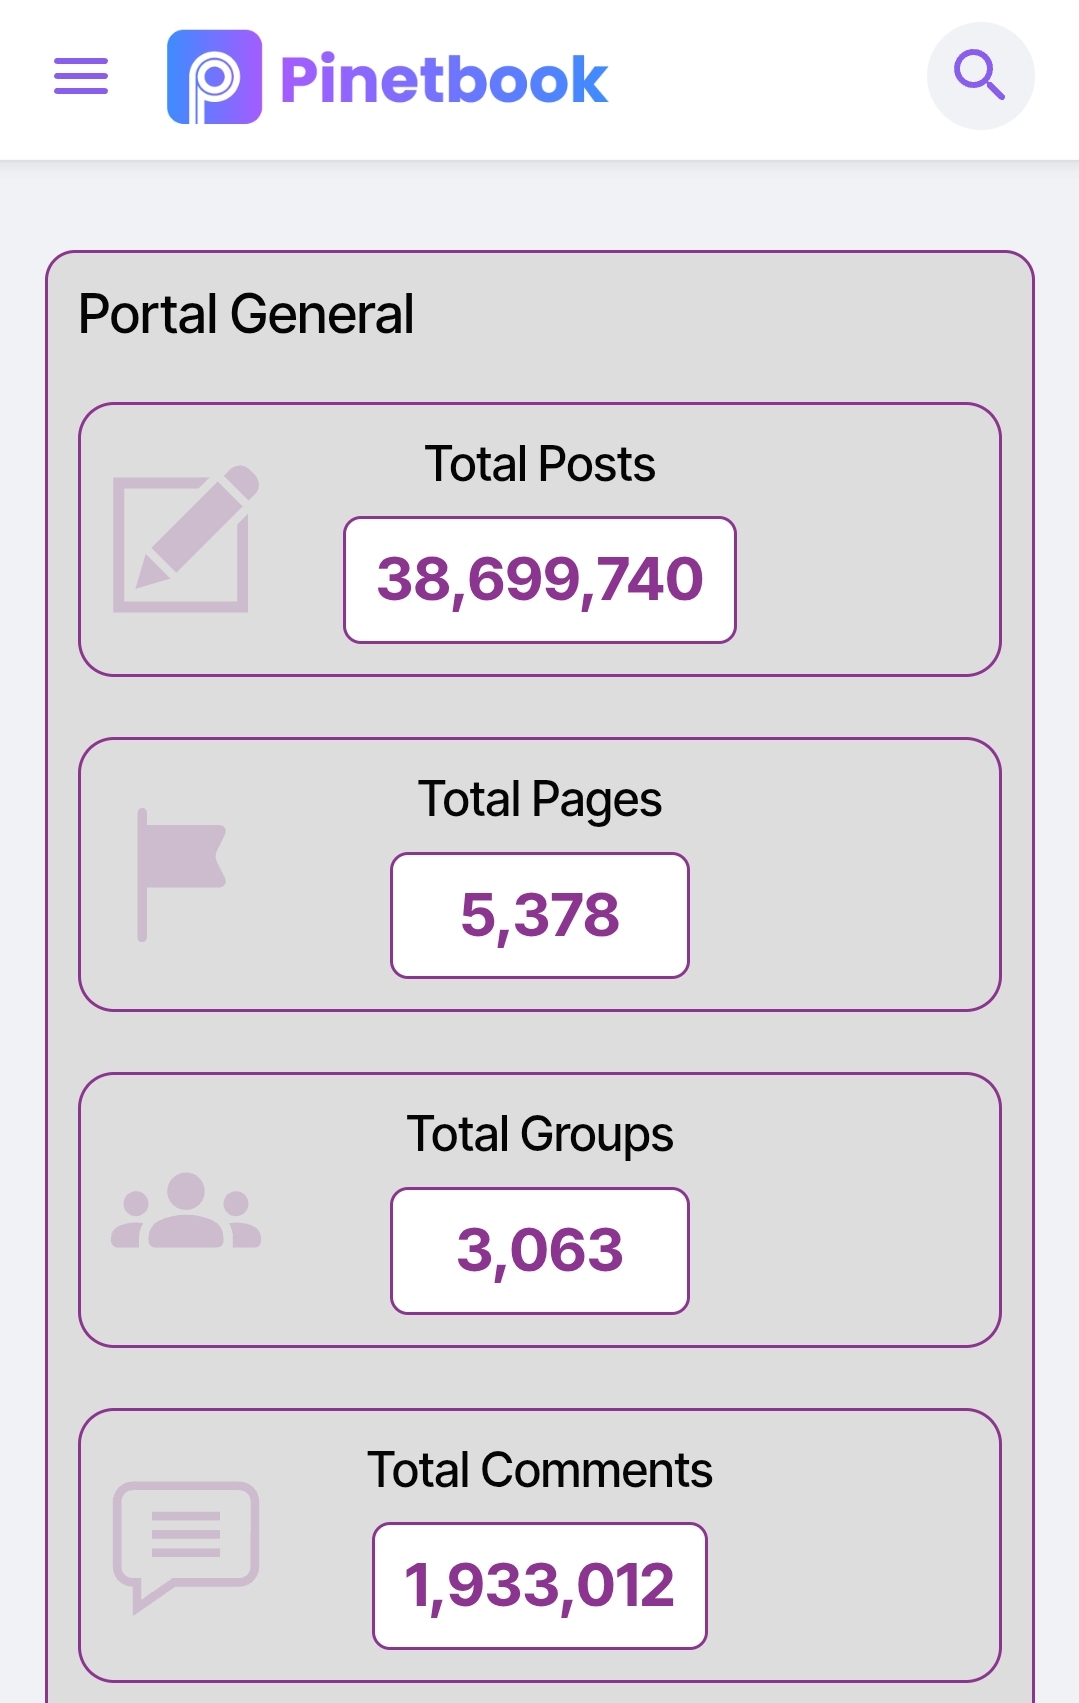The width and height of the screenshot is (1079, 1703).
Task: Open search with the magnifier icon
Action: tap(980, 76)
